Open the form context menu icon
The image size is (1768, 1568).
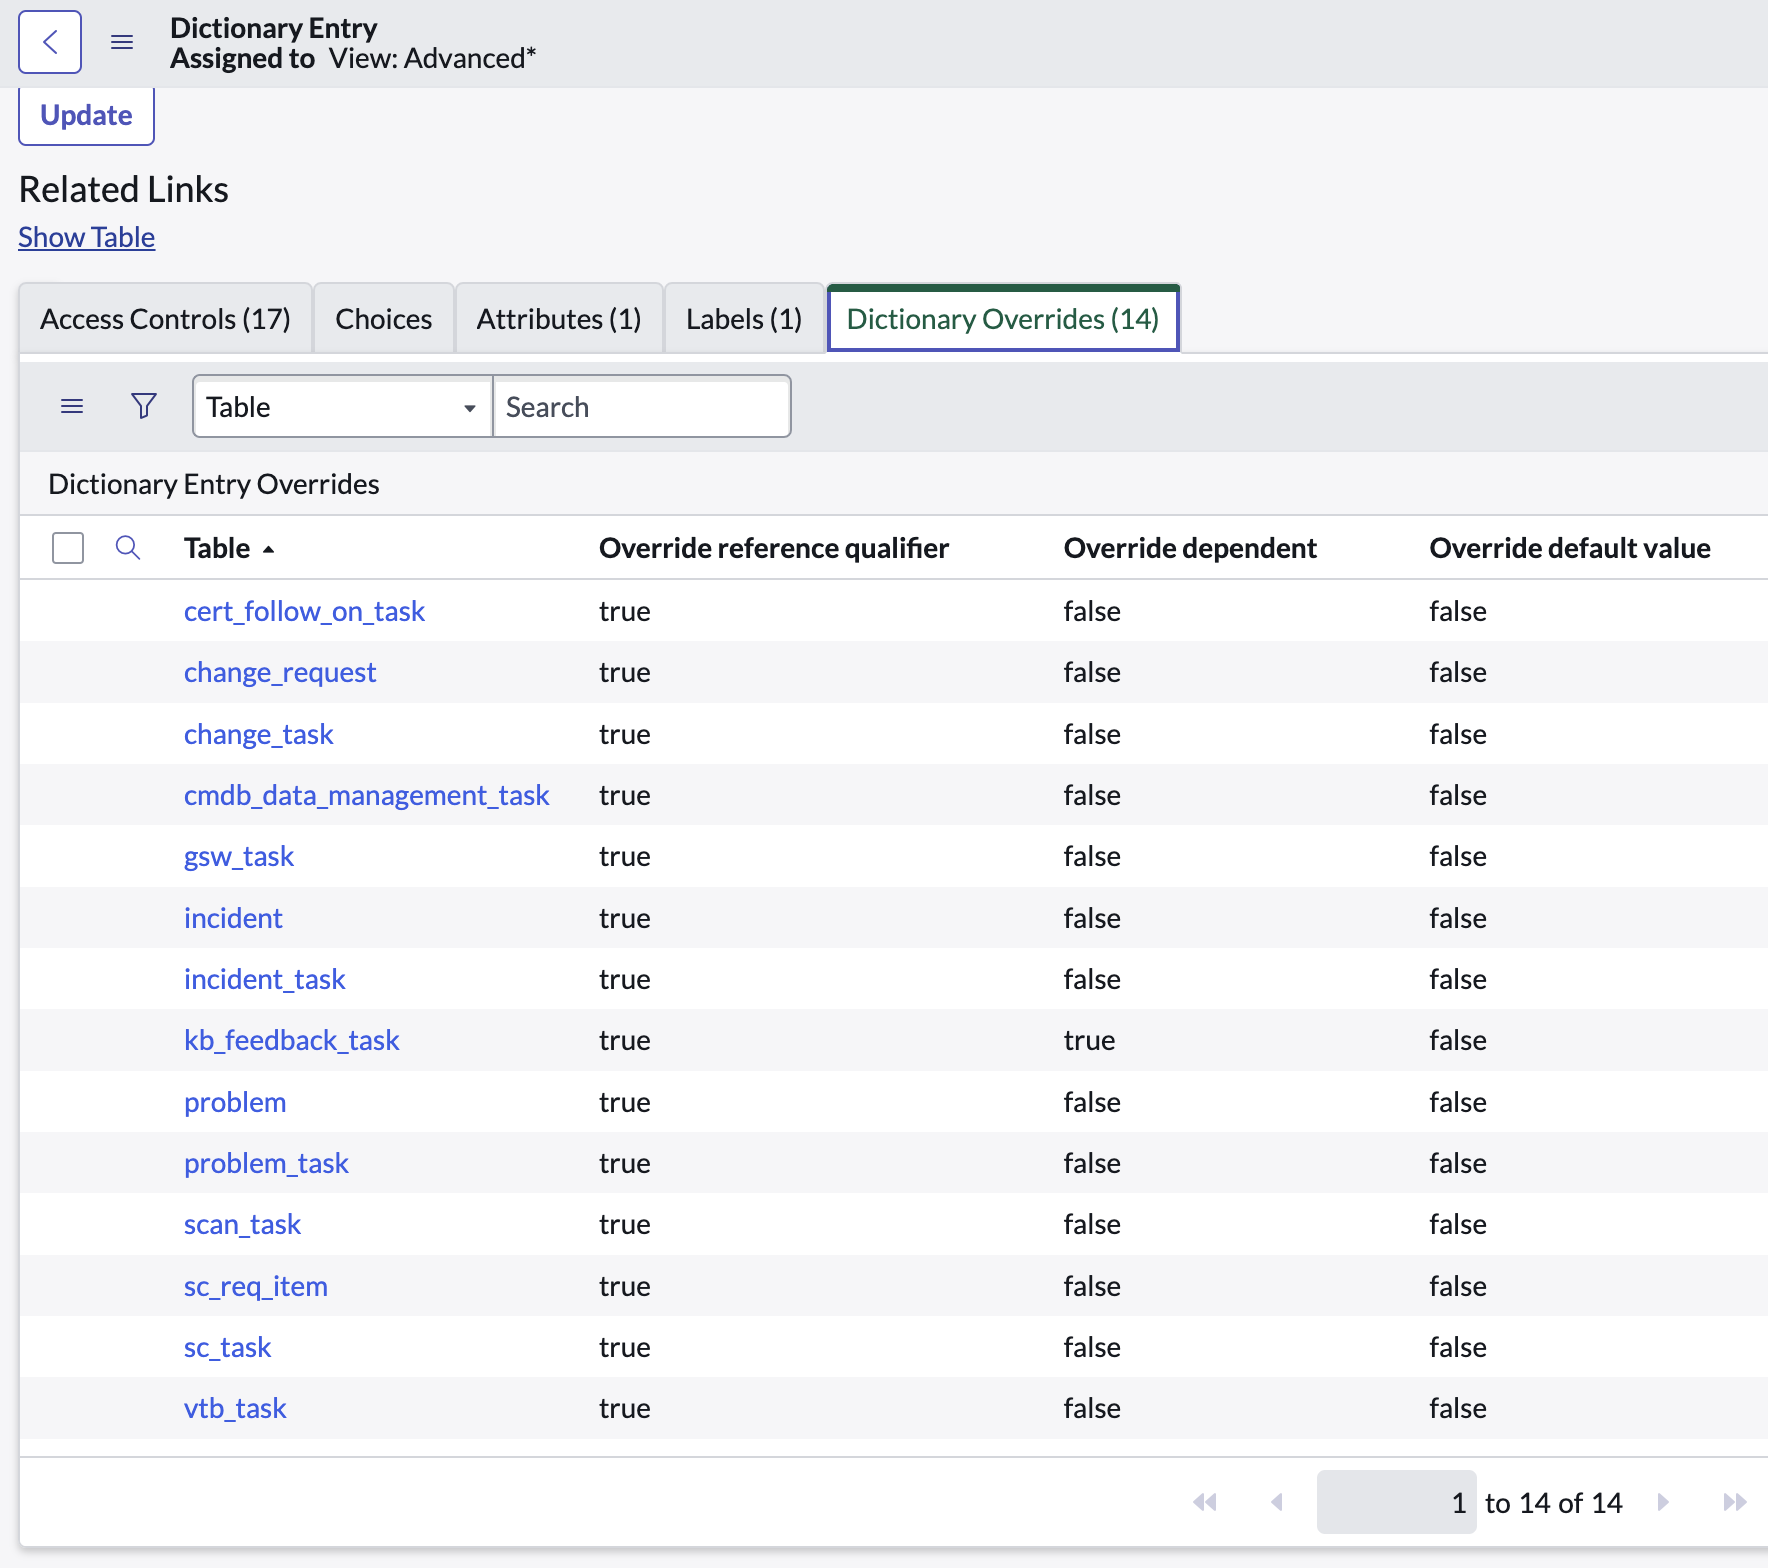tap(122, 42)
